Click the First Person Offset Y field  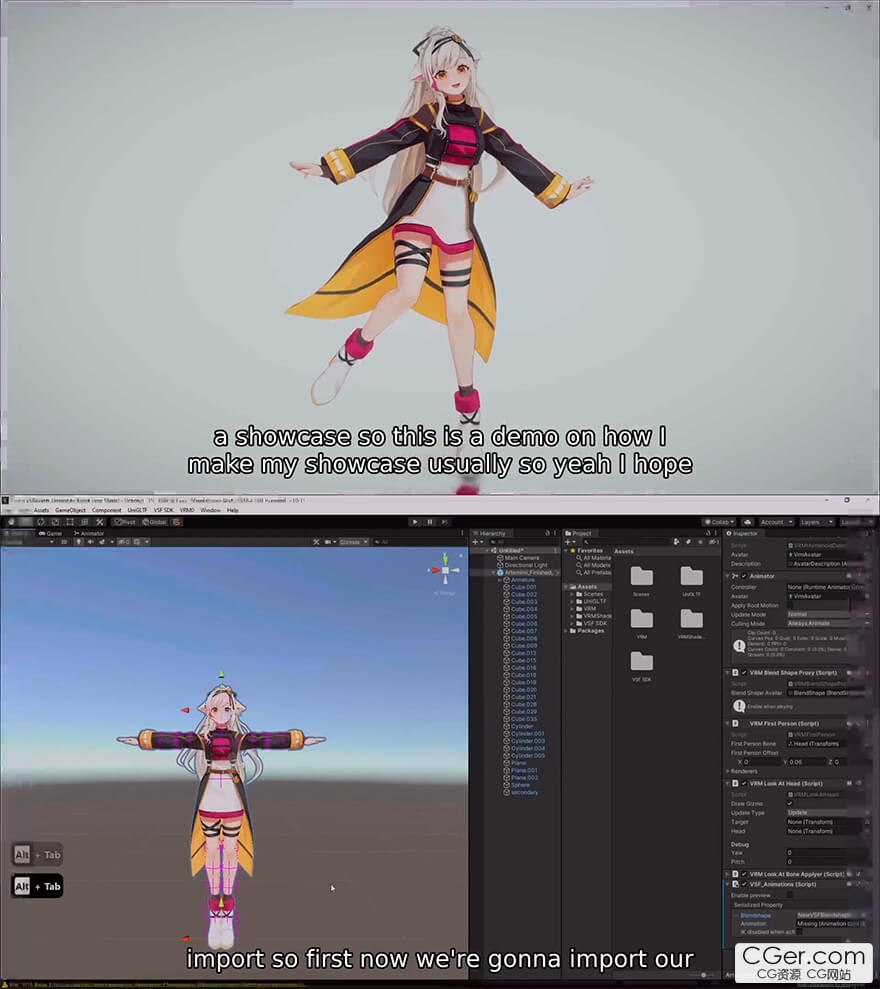(807, 762)
